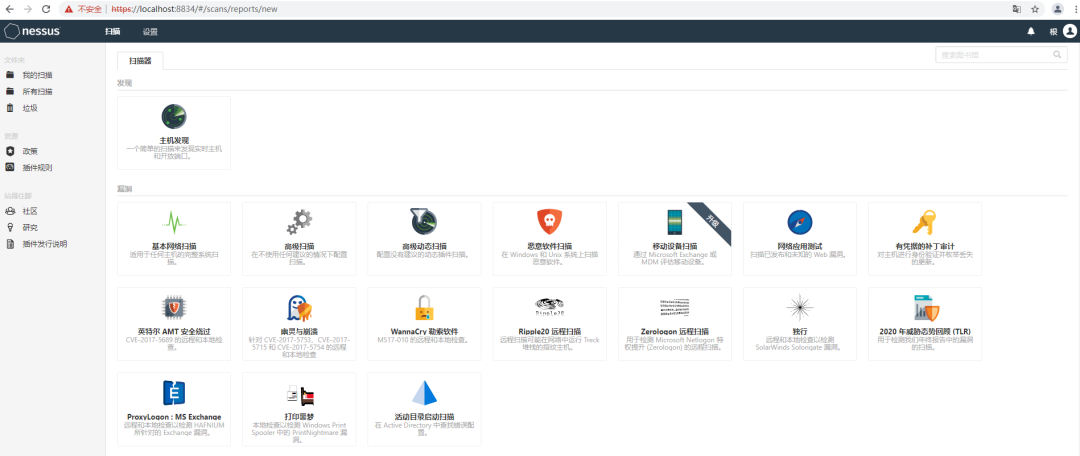The width and height of the screenshot is (1080, 456).
Task: Click the 高级扫描 title text
Action: 299,246
